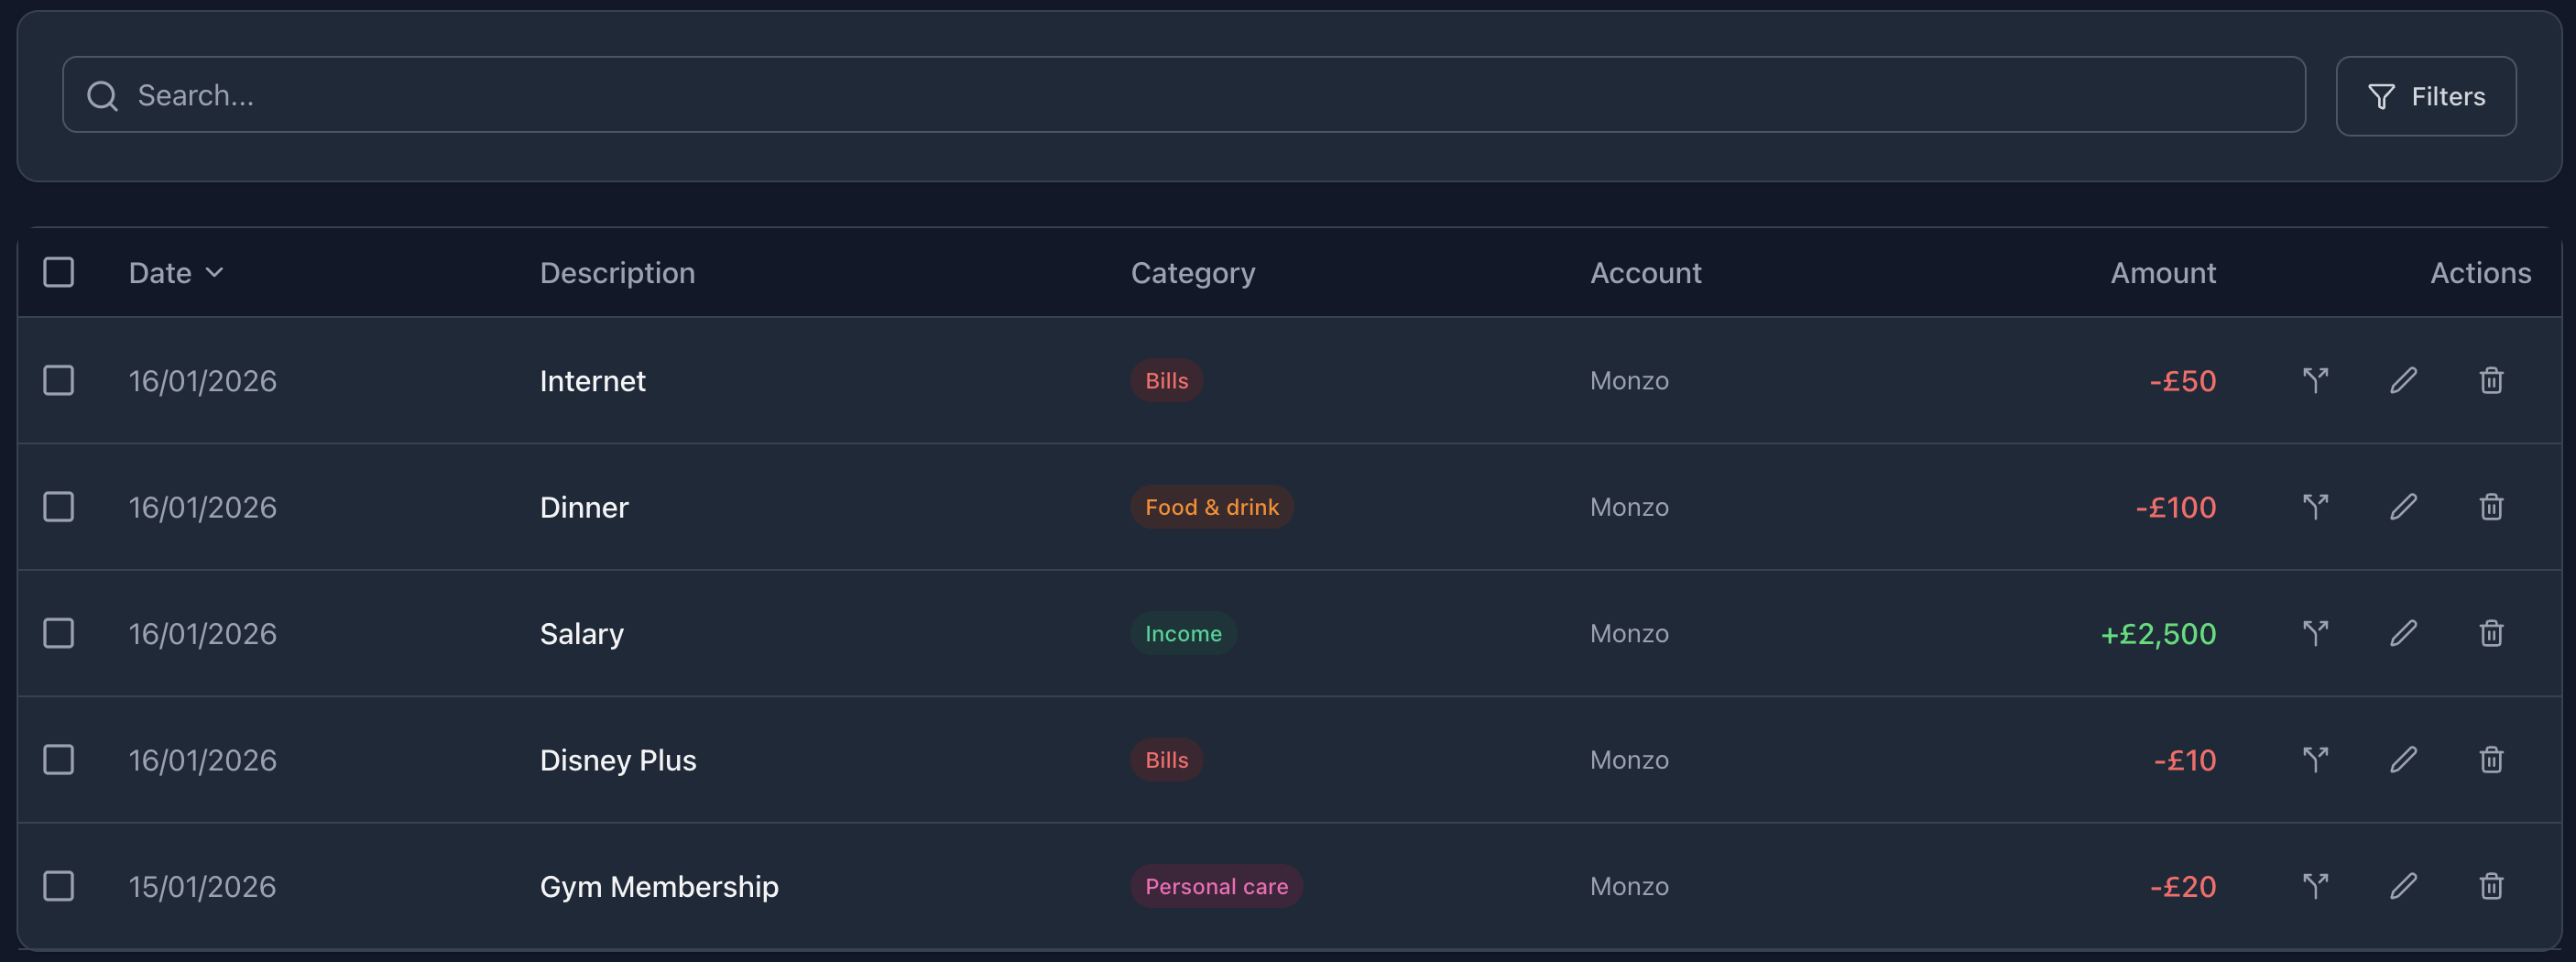Click the Food & drink colored badge
2576x962 pixels.
[x=1211, y=507]
